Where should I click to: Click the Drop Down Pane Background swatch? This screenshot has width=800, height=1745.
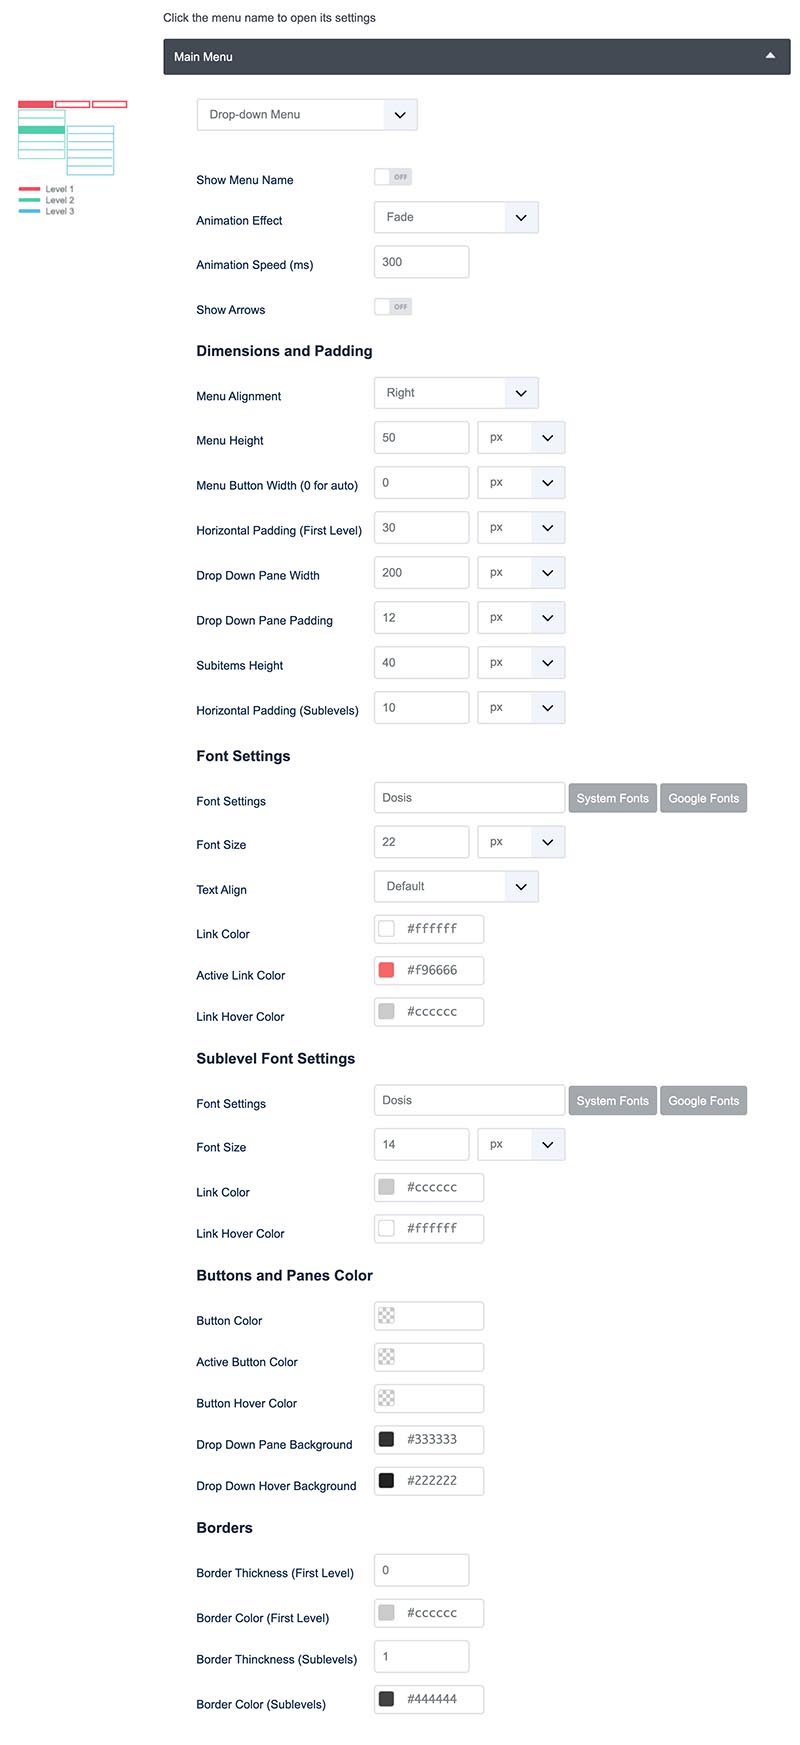pyautogui.click(x=387, y=1439)
